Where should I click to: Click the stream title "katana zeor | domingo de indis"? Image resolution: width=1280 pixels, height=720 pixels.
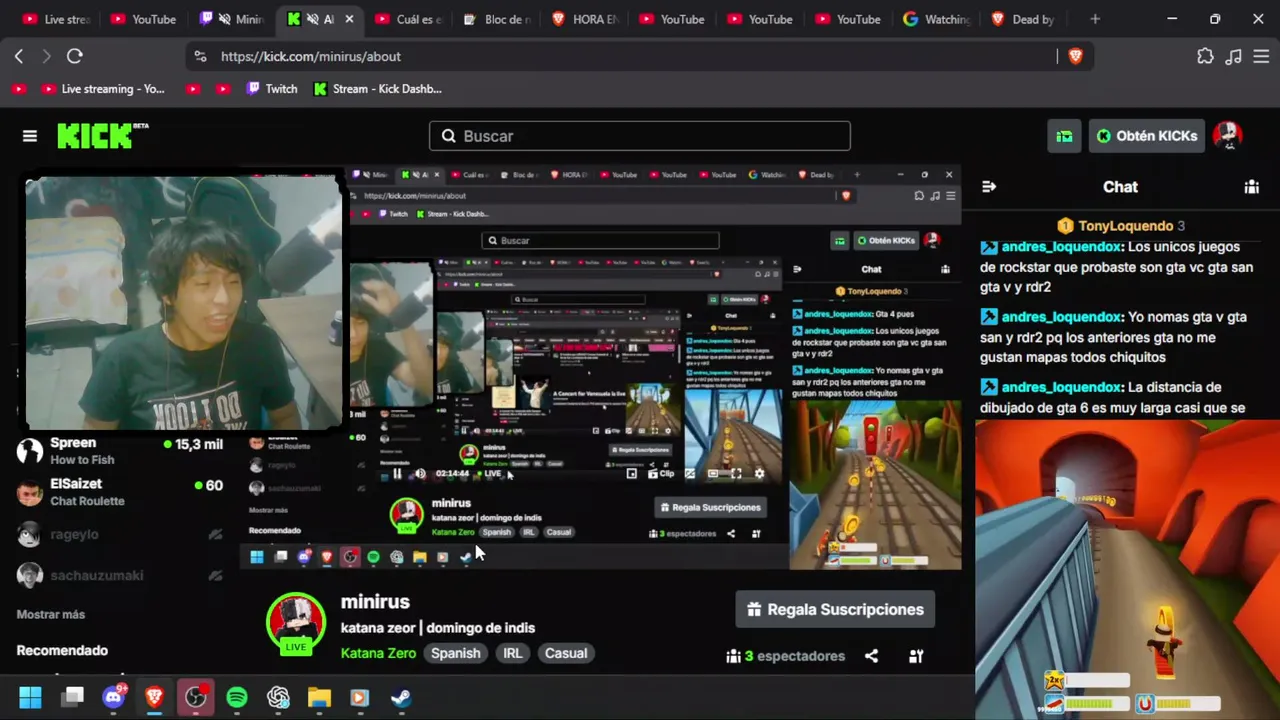(x=438, y=628)
